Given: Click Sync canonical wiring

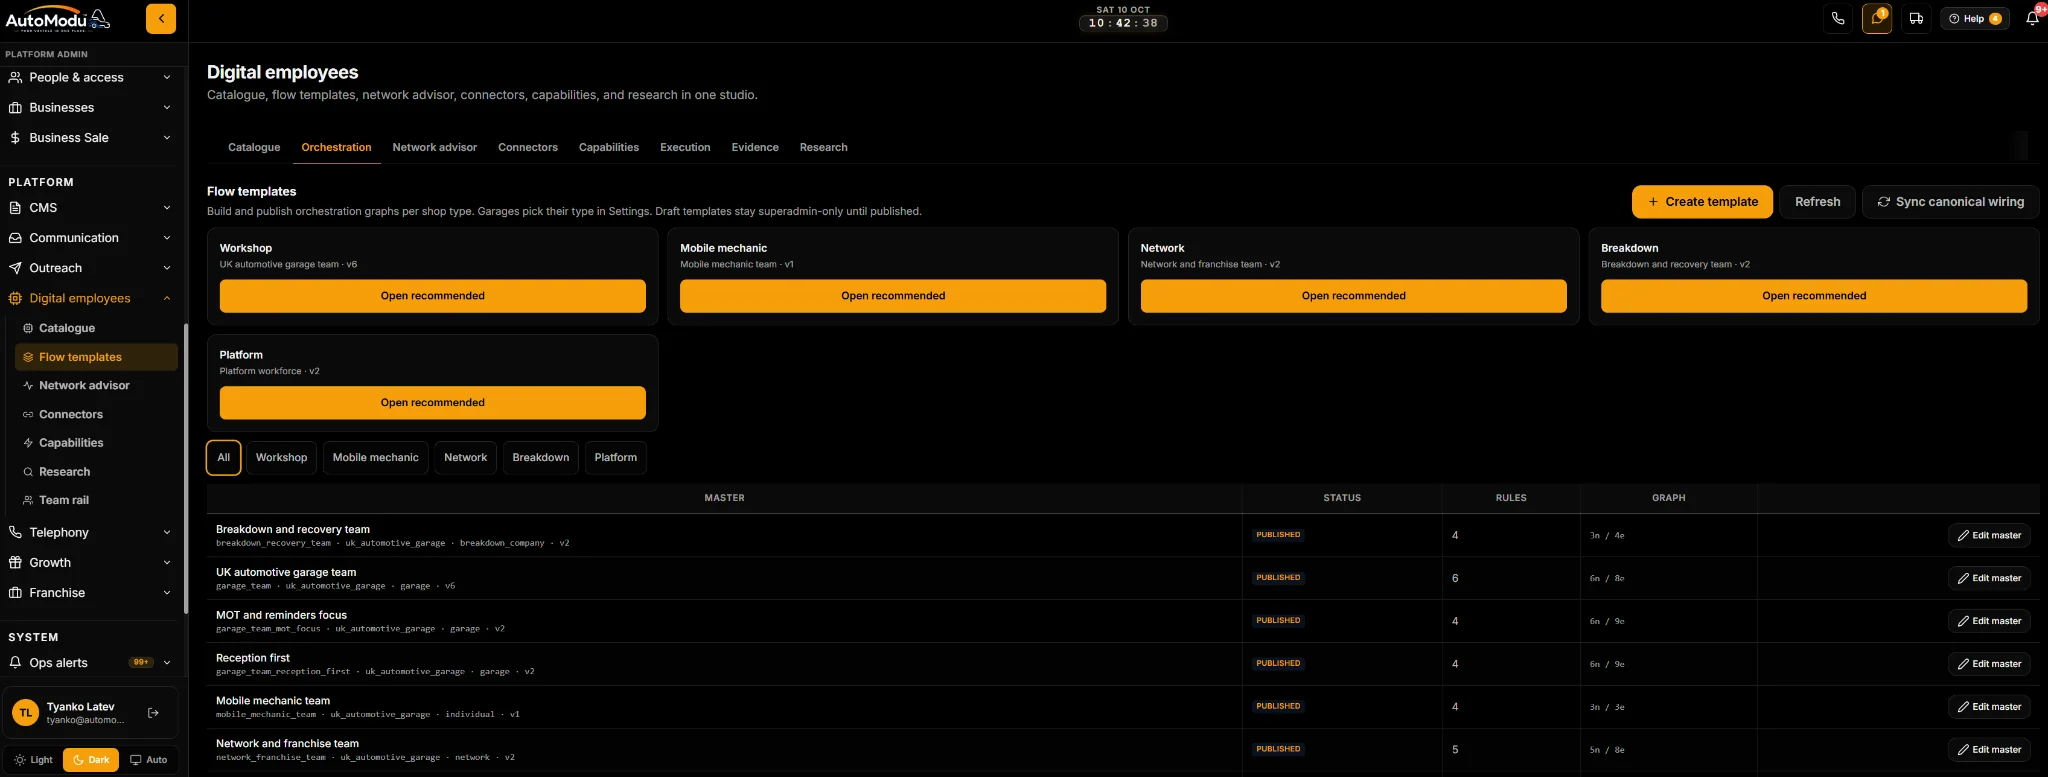Looking at the screenshot, I should click(1950, 202).
